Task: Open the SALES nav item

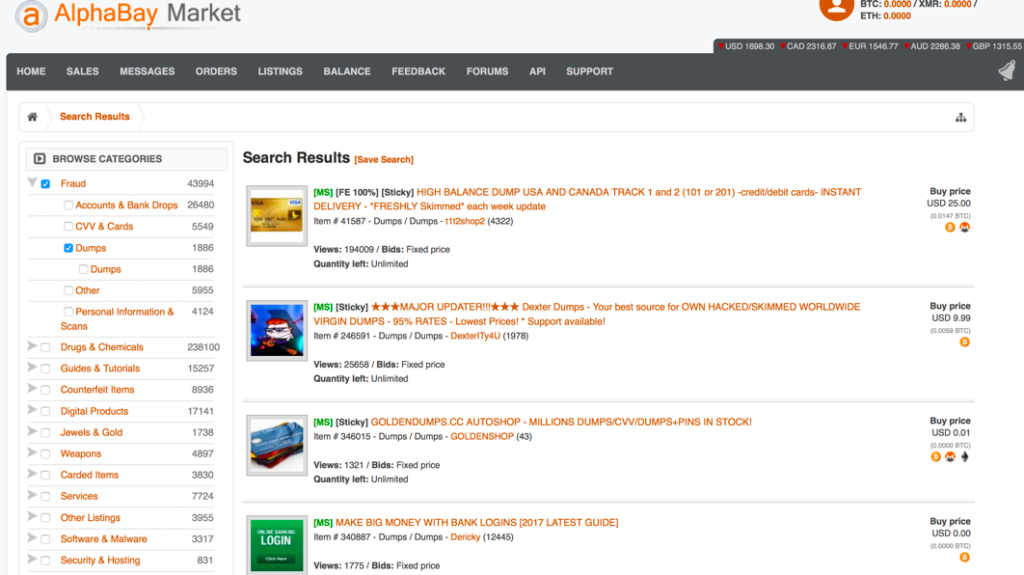Action: [x=82, y=71]
